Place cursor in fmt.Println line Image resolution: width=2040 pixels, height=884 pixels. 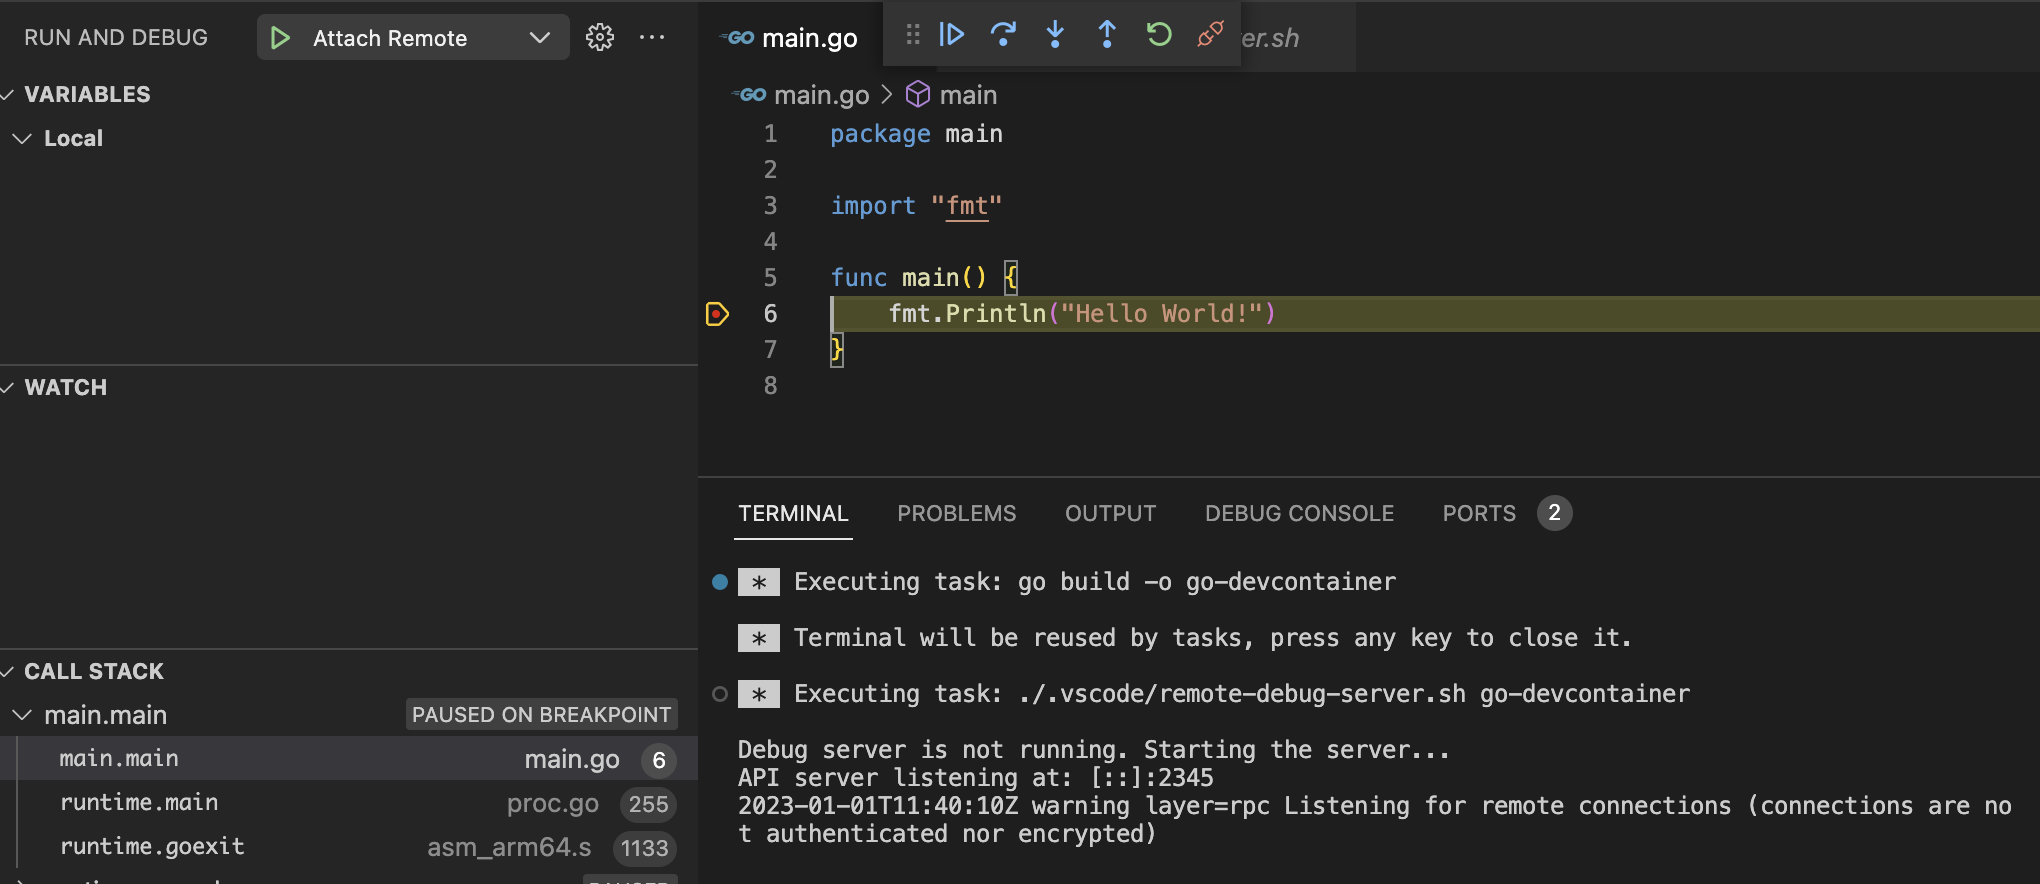[1082, 314]
